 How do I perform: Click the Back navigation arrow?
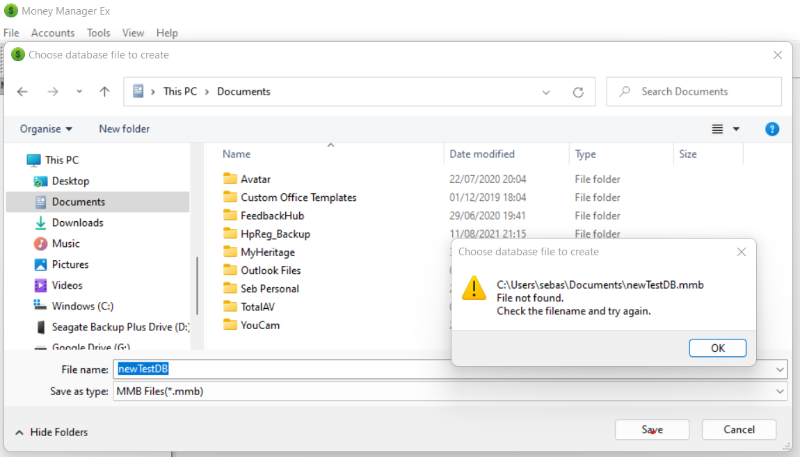tap(22, 92)
